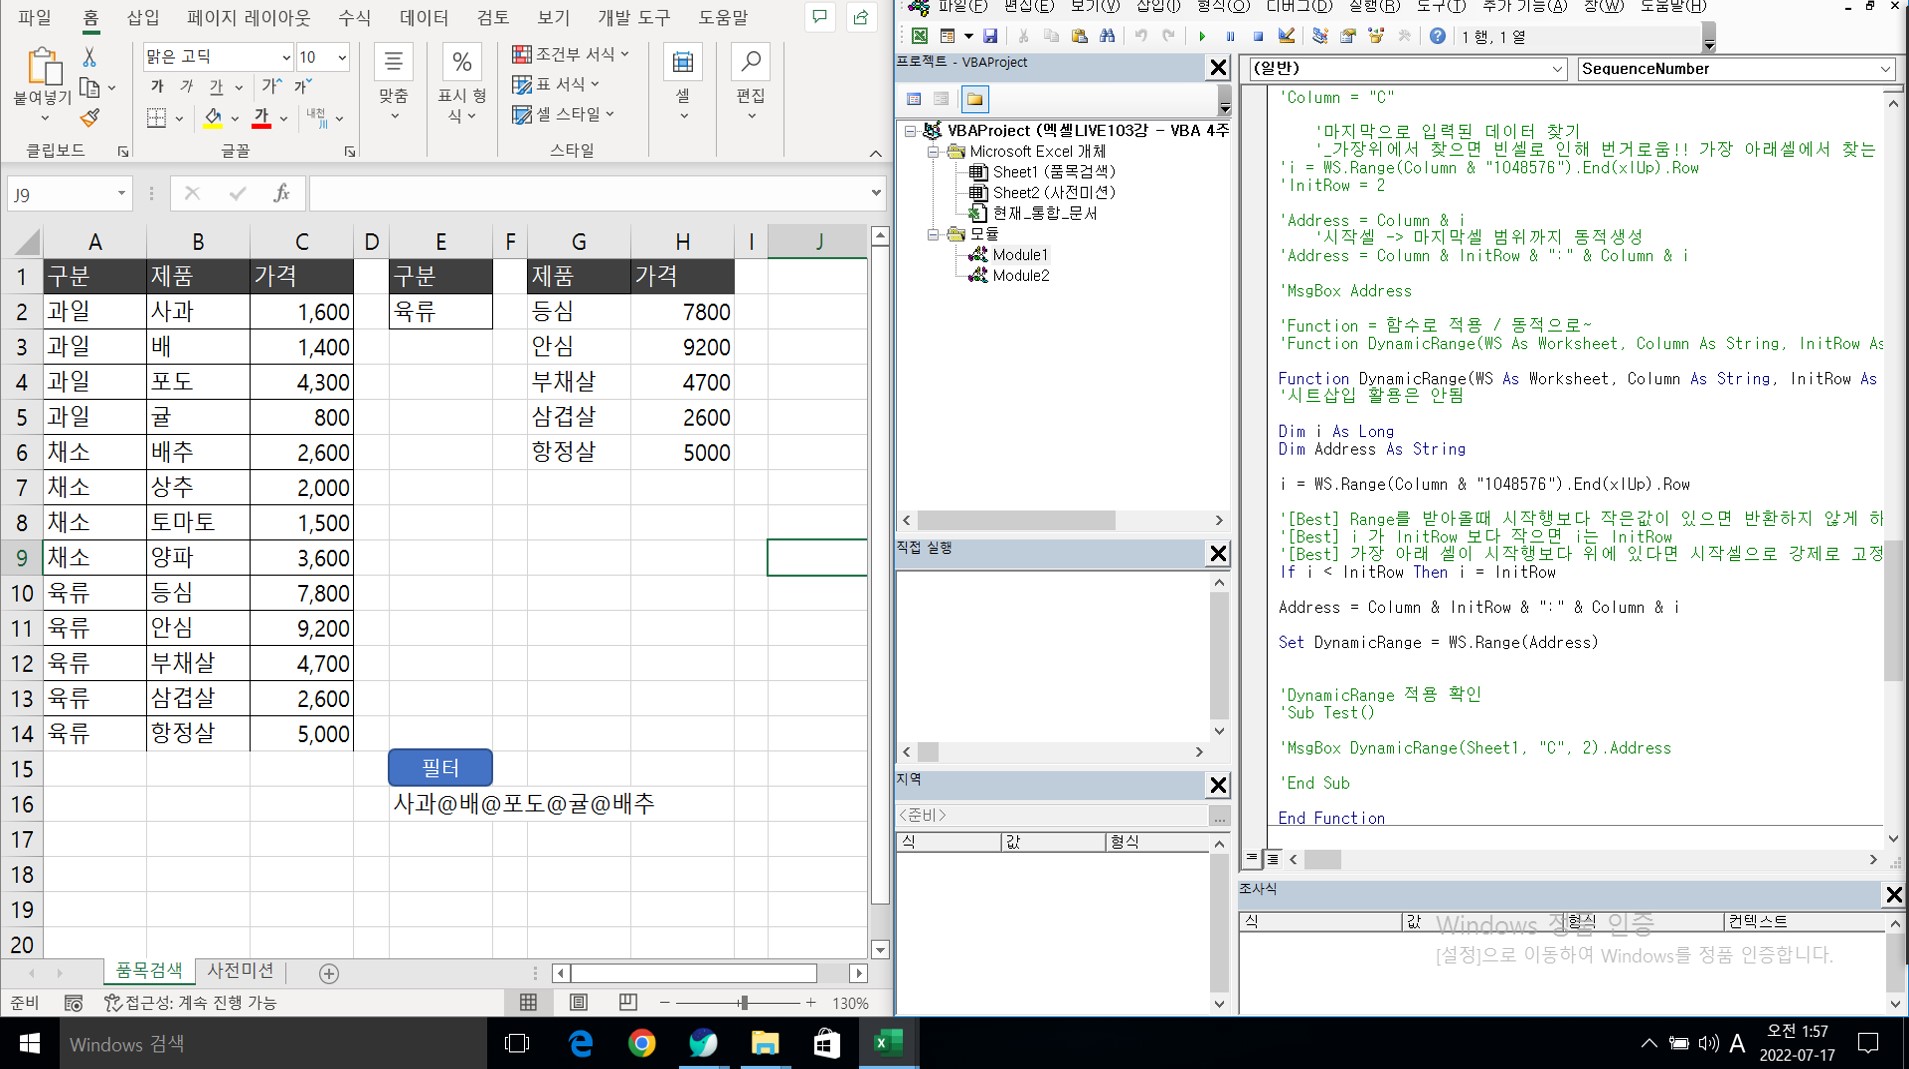Toggle Full Module View at code window bottom
The image size is (1909, 1069).
coord(1272,858)
